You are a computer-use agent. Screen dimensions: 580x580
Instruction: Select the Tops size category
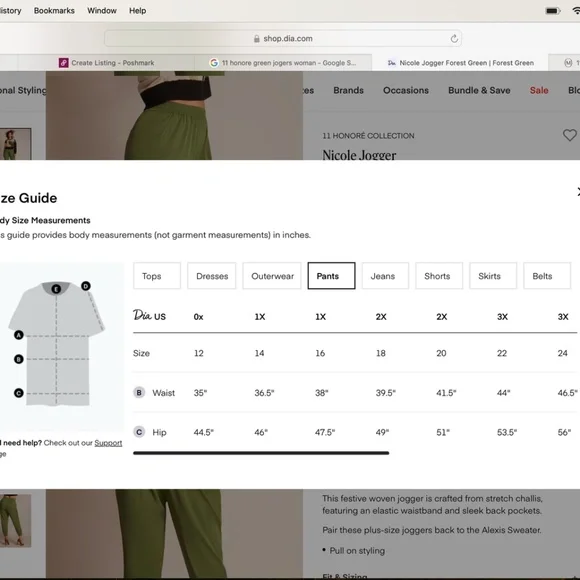[x=157, y=276]
